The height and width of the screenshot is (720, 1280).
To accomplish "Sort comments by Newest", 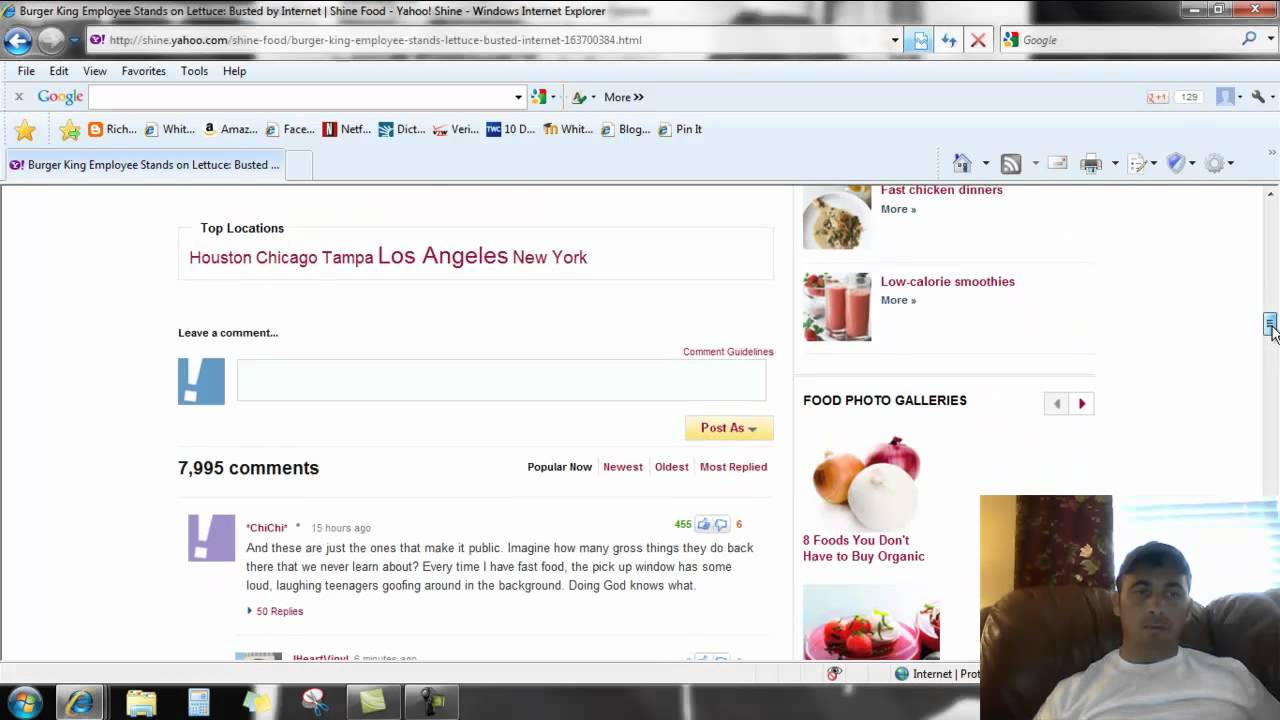I will coord(623,467).
